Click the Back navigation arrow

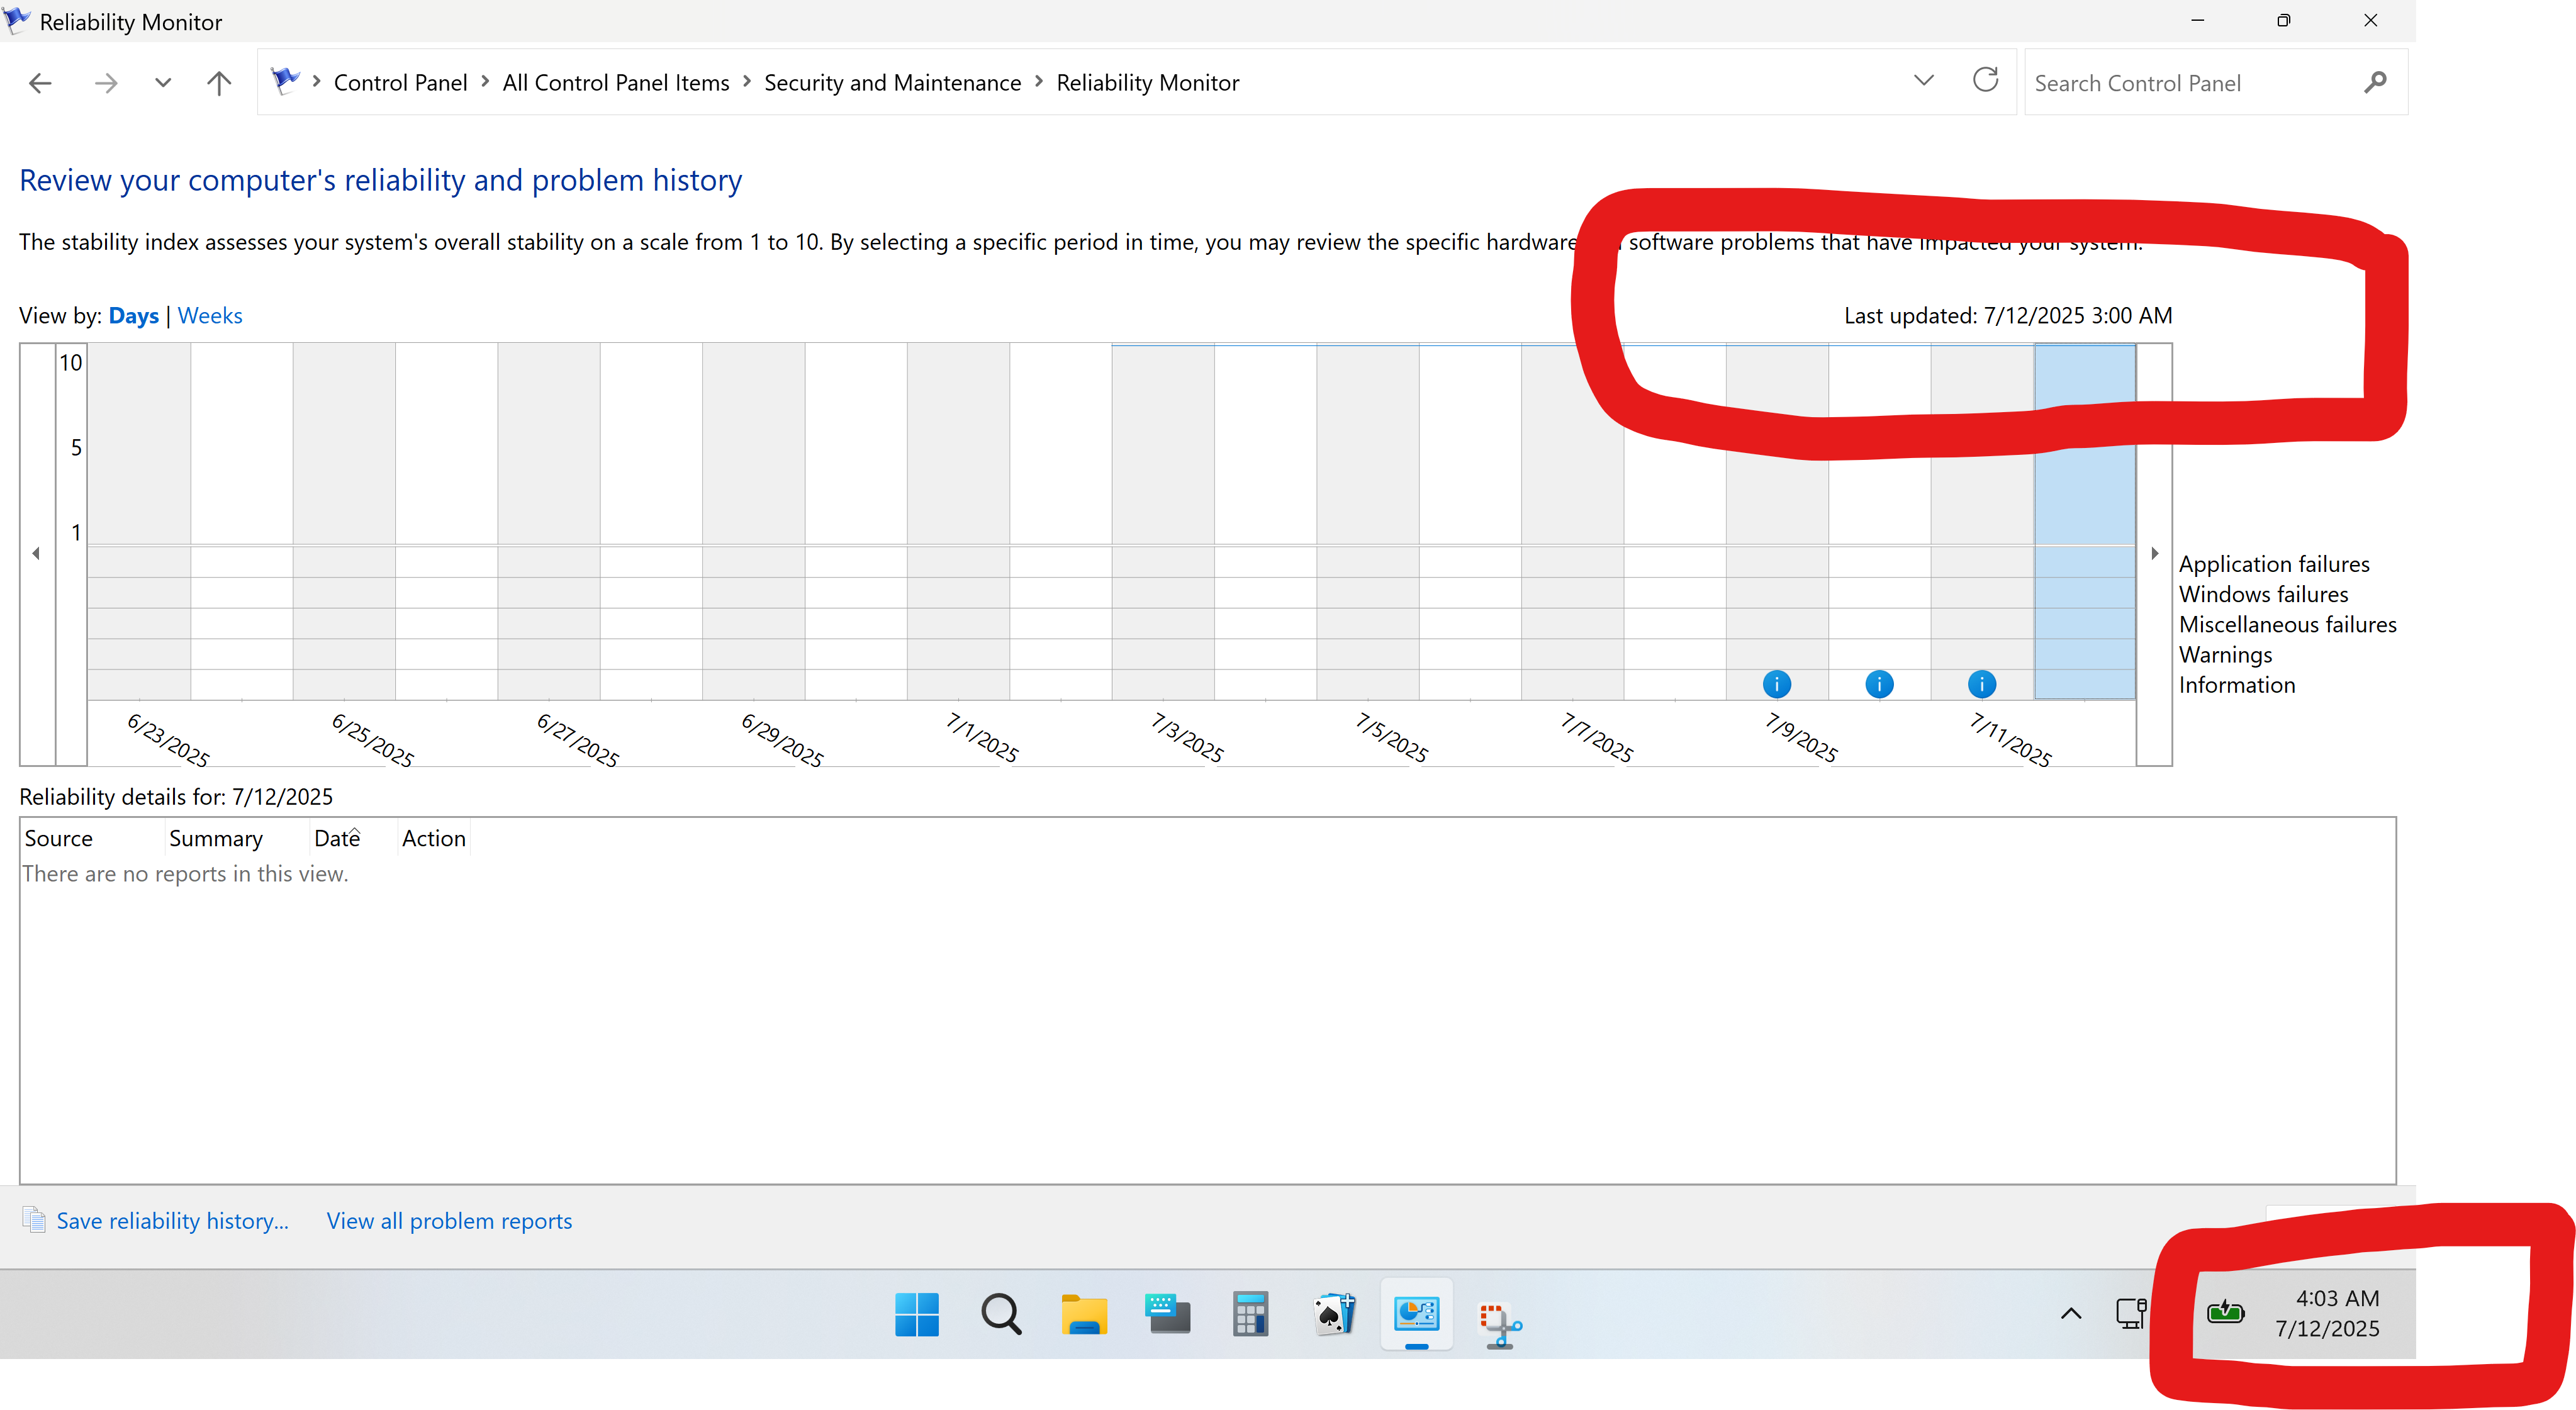(x=40, y=82)
